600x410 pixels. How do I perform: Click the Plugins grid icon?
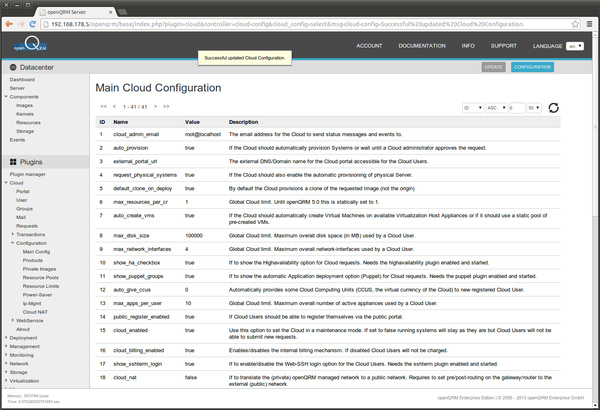[13, 162]
